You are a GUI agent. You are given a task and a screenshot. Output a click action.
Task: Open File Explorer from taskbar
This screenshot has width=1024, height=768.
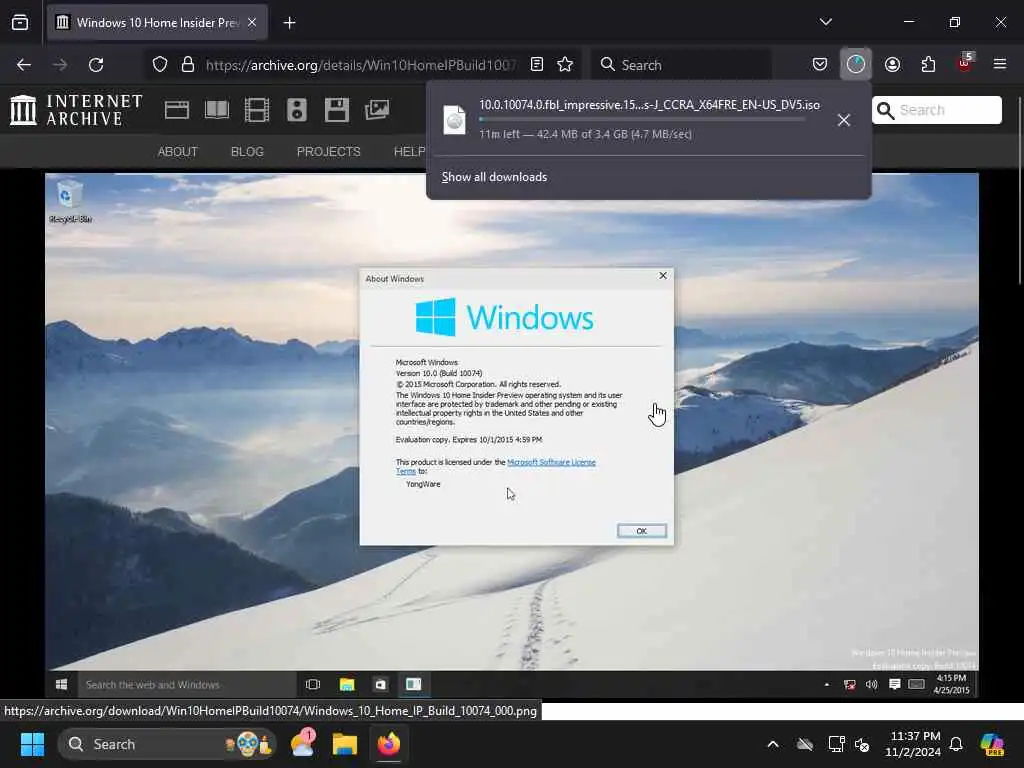(x=345, y=744)
